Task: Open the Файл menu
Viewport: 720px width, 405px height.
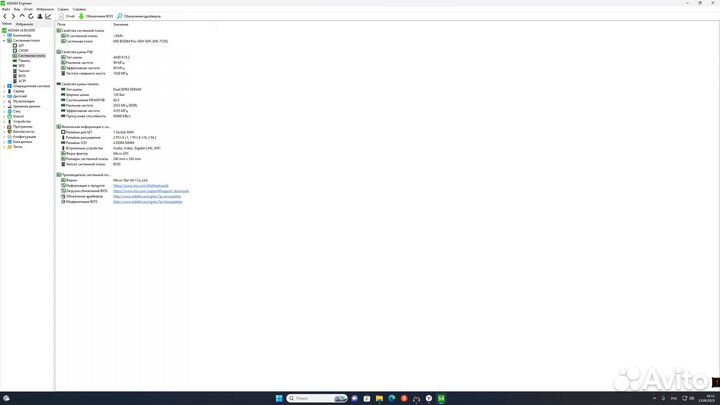Action: point(6,9)
